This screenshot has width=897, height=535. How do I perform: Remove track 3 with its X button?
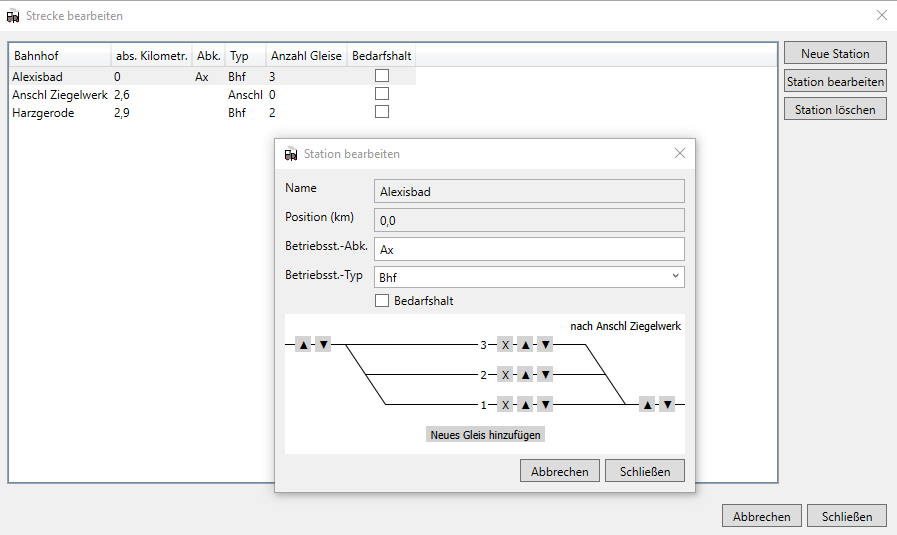click(x=505, y=344)
